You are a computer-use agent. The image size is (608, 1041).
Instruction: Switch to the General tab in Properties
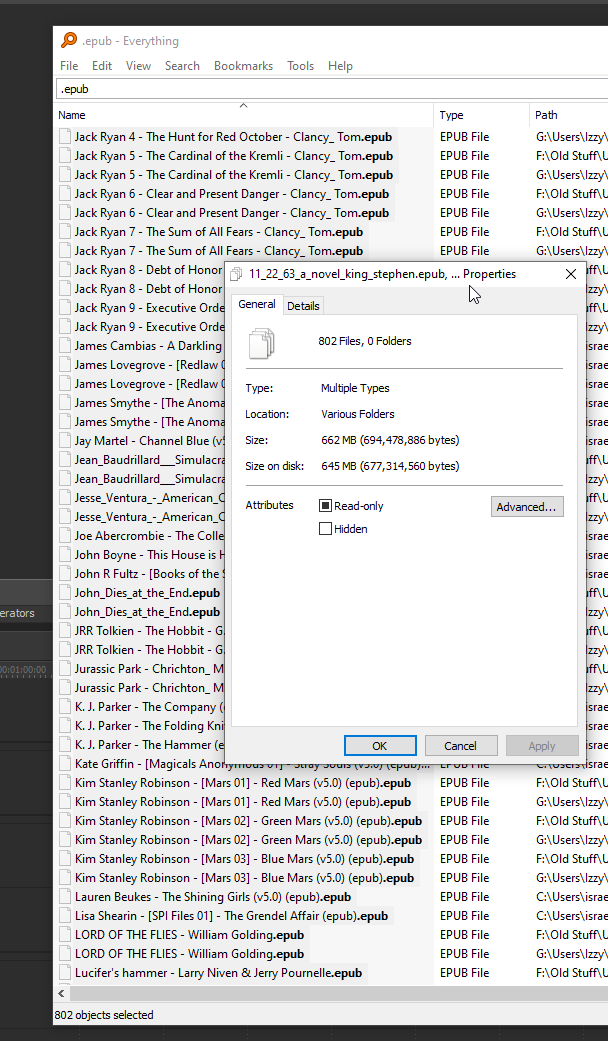257,304
